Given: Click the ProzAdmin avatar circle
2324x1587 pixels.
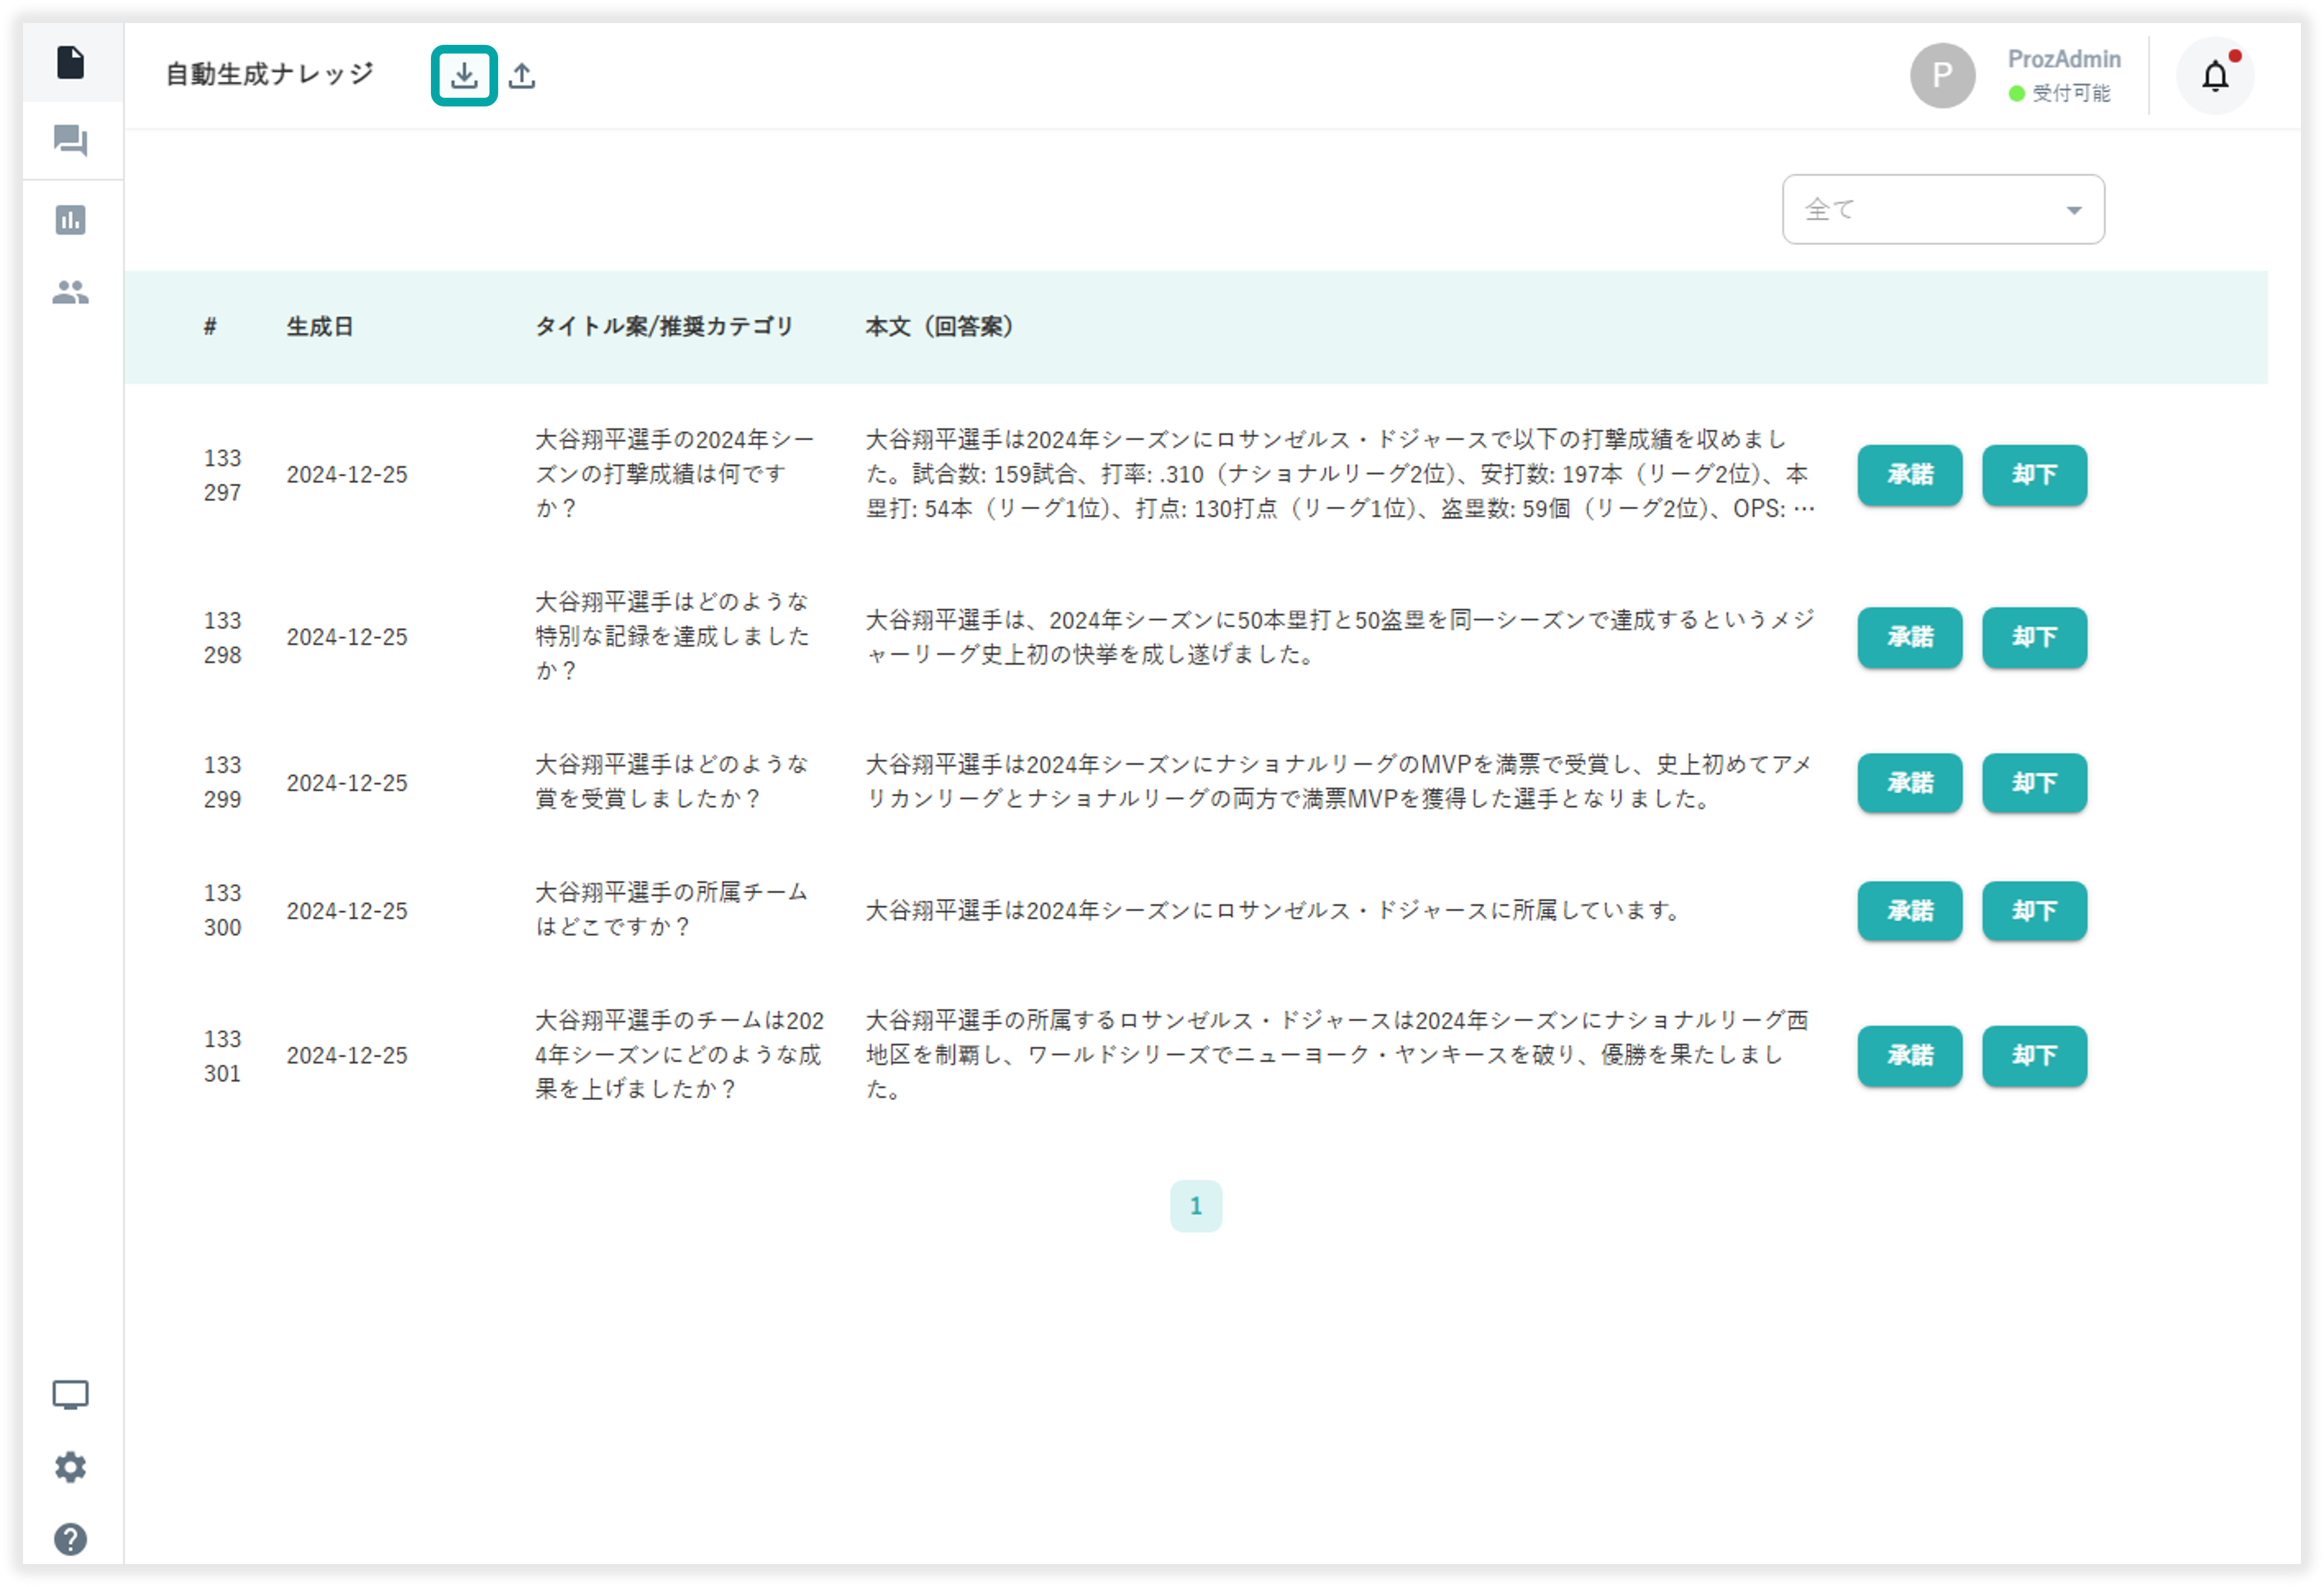Looking at the screenshot, I should click(x=1942, y=75).
